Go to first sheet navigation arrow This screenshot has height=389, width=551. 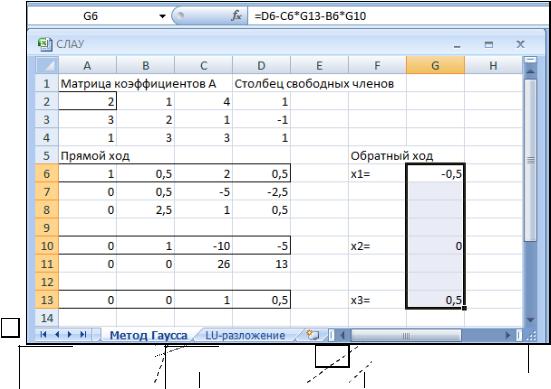44,335
